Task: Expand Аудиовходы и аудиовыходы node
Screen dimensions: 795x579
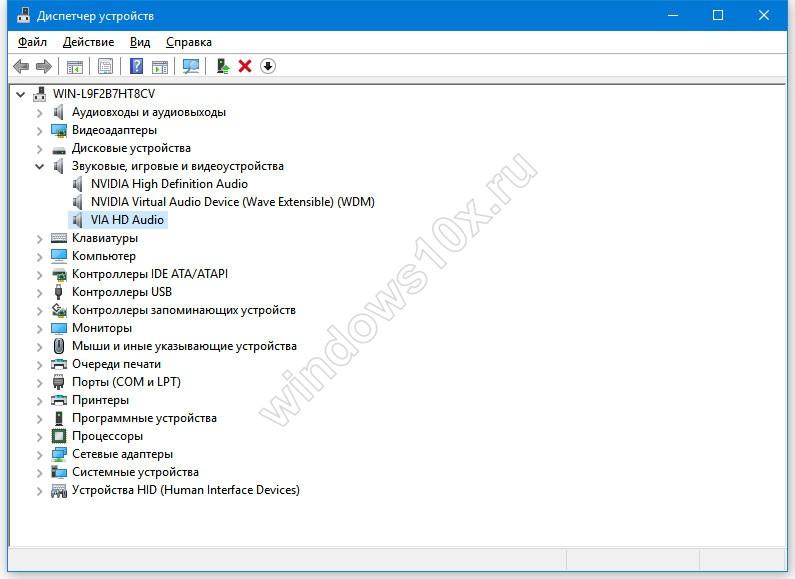Action: (40, 113)
